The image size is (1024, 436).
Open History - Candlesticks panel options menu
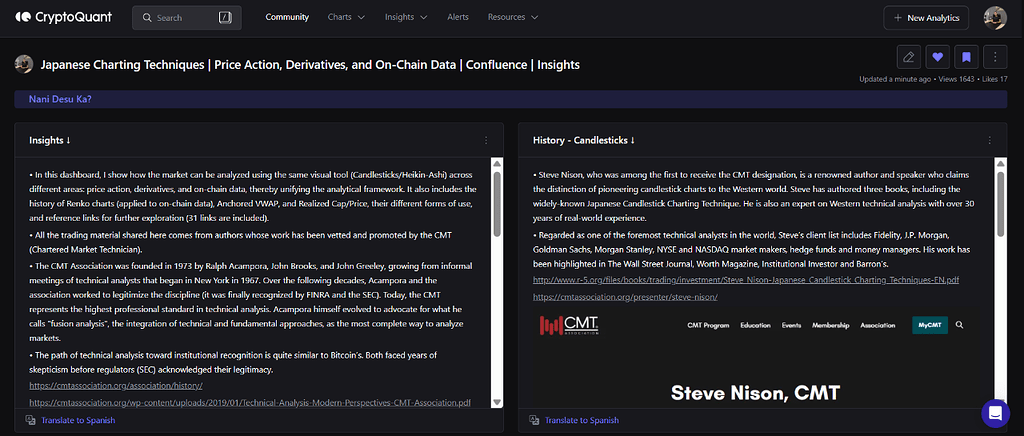[x=989, y=140]
